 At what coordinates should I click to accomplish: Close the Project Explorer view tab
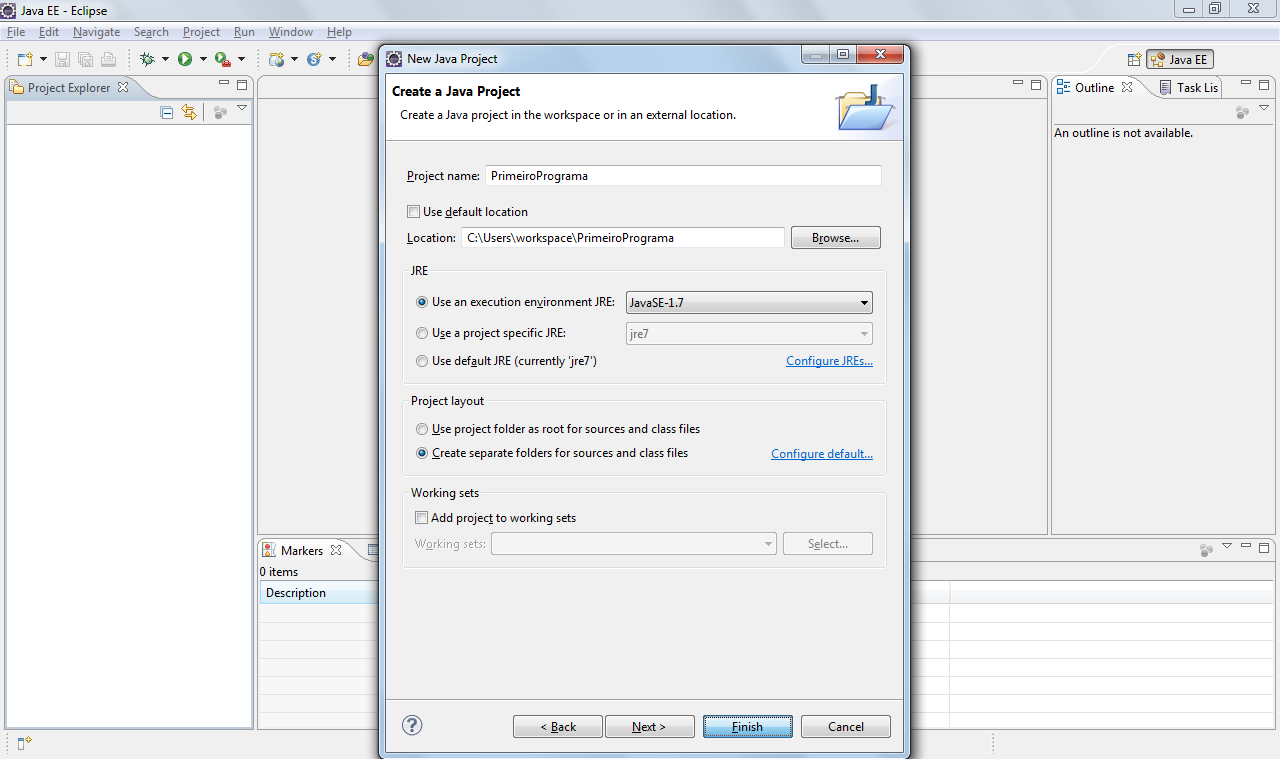tap(123, 87)
